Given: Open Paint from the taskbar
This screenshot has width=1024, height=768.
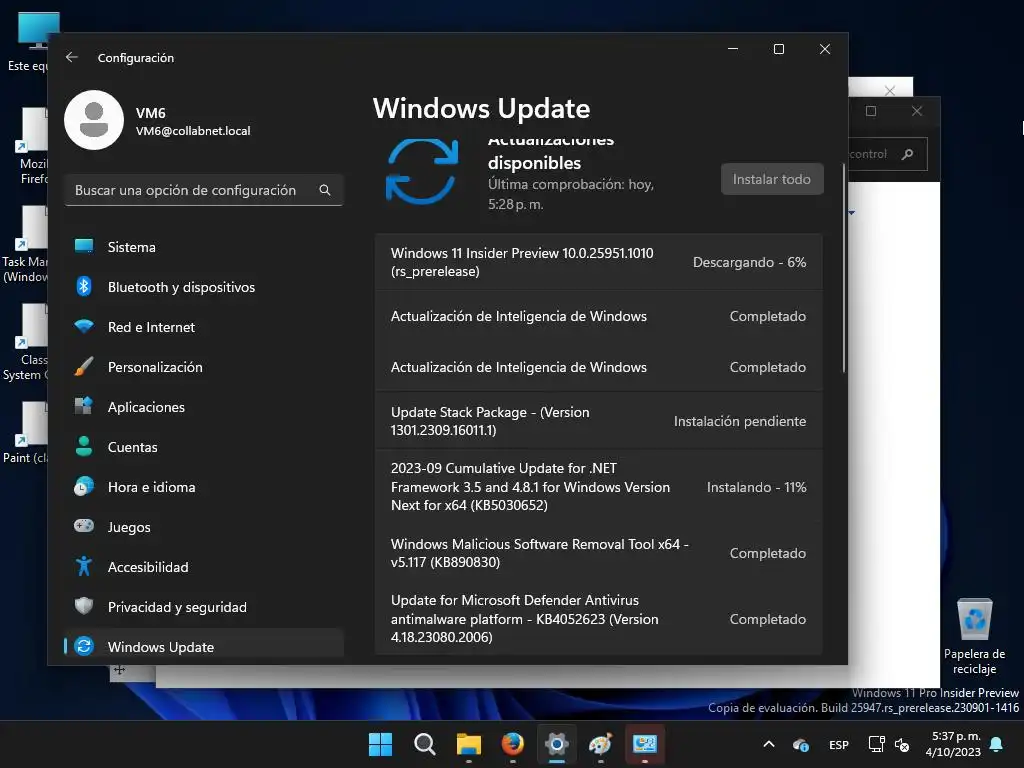Looking at the screenshot, I should click(x=600, y=744).
